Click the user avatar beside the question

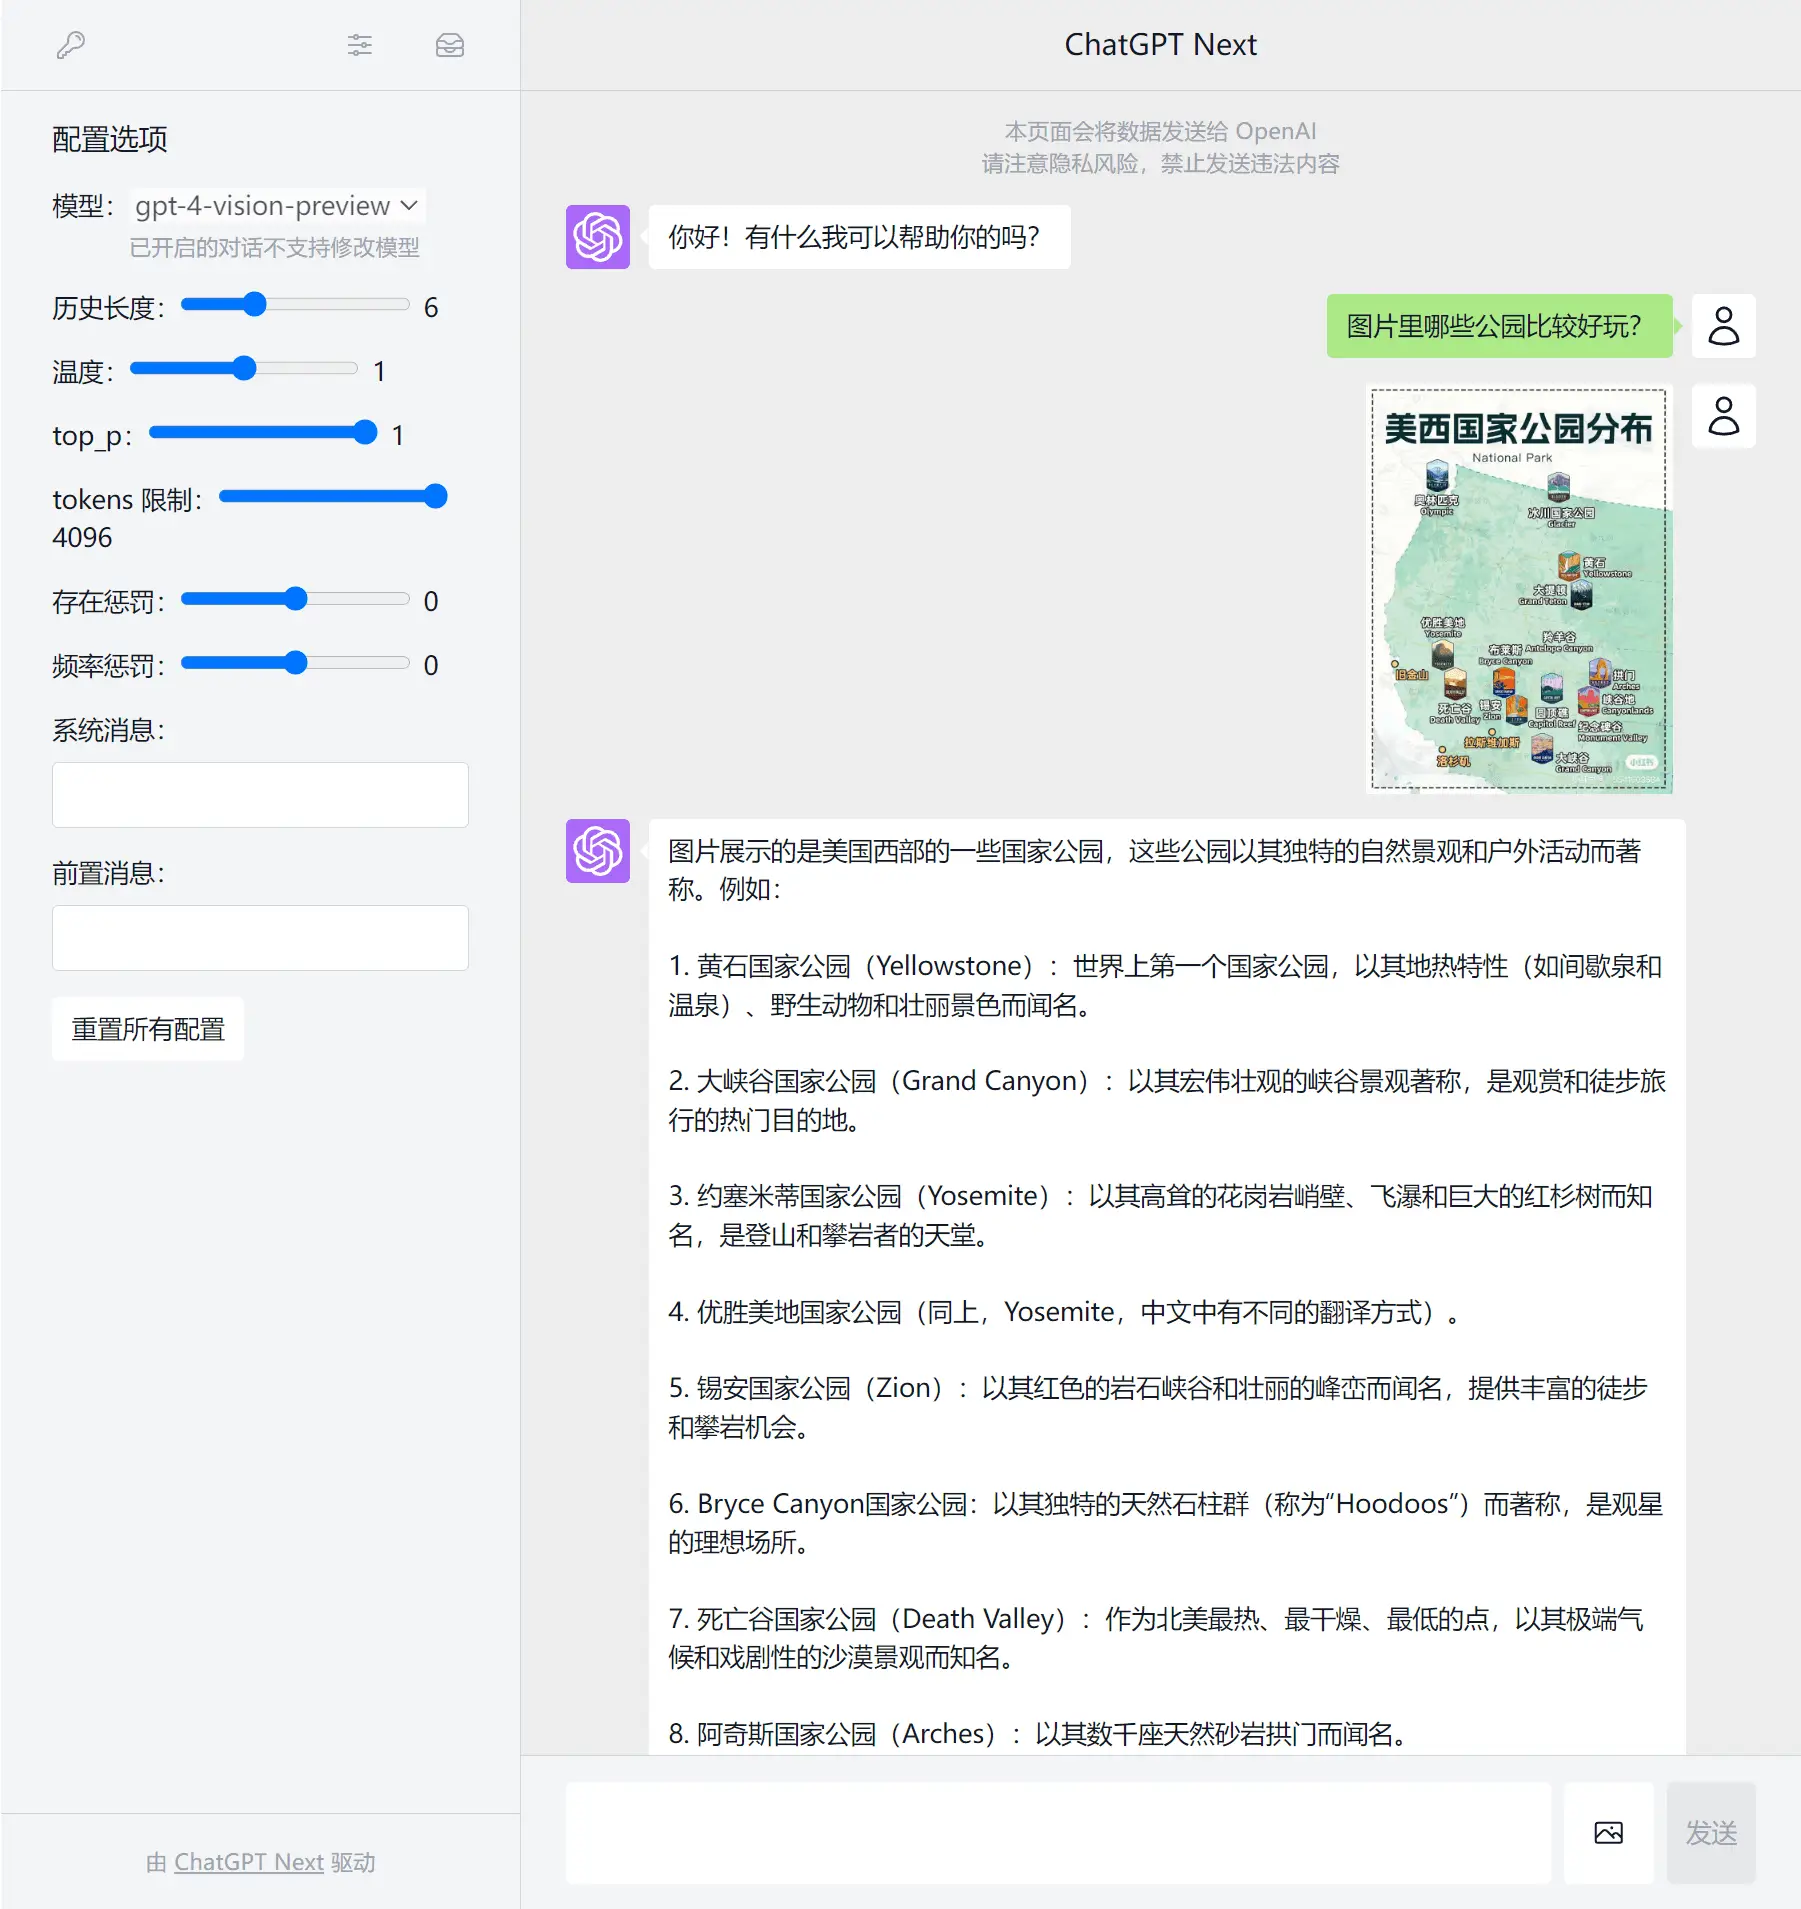click(1722, 326)
